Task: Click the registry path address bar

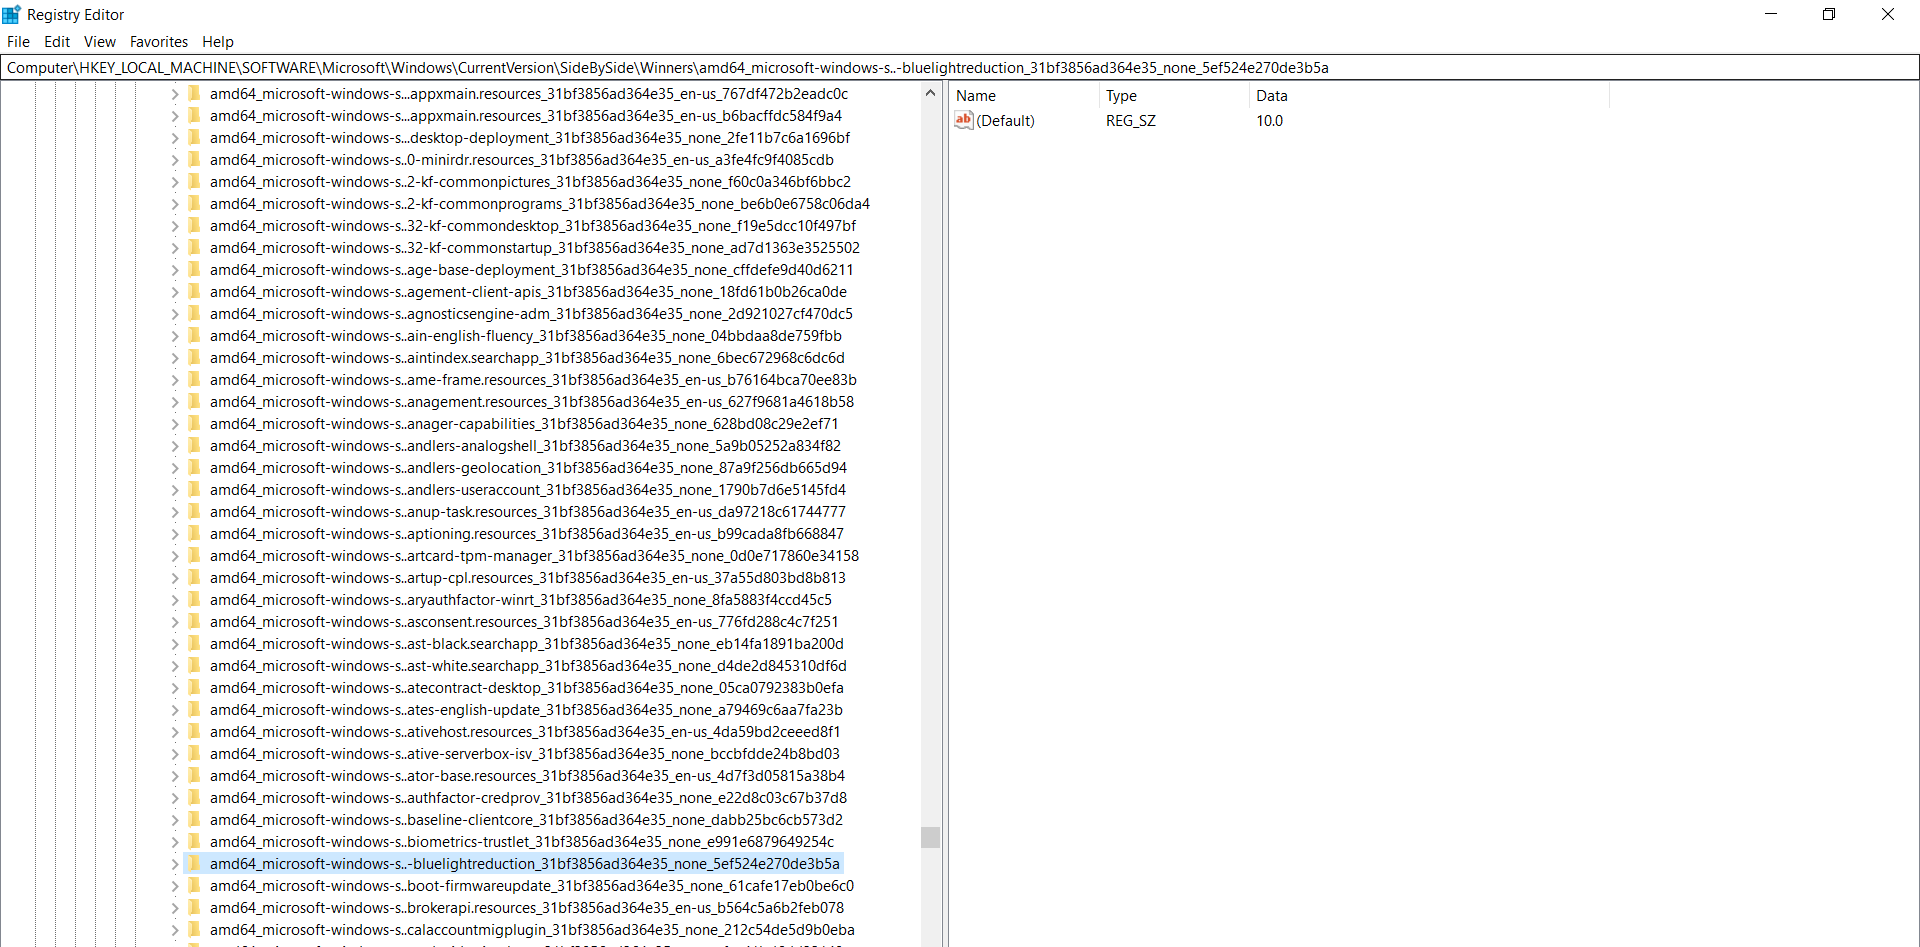Action: point(960,68)
